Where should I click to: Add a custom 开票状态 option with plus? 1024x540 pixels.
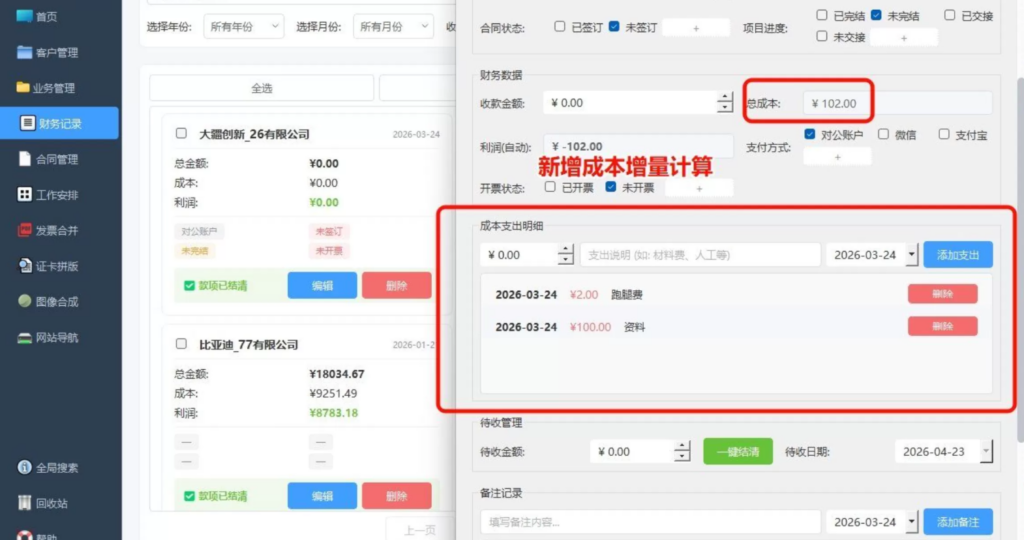click(x=699, y=188)
